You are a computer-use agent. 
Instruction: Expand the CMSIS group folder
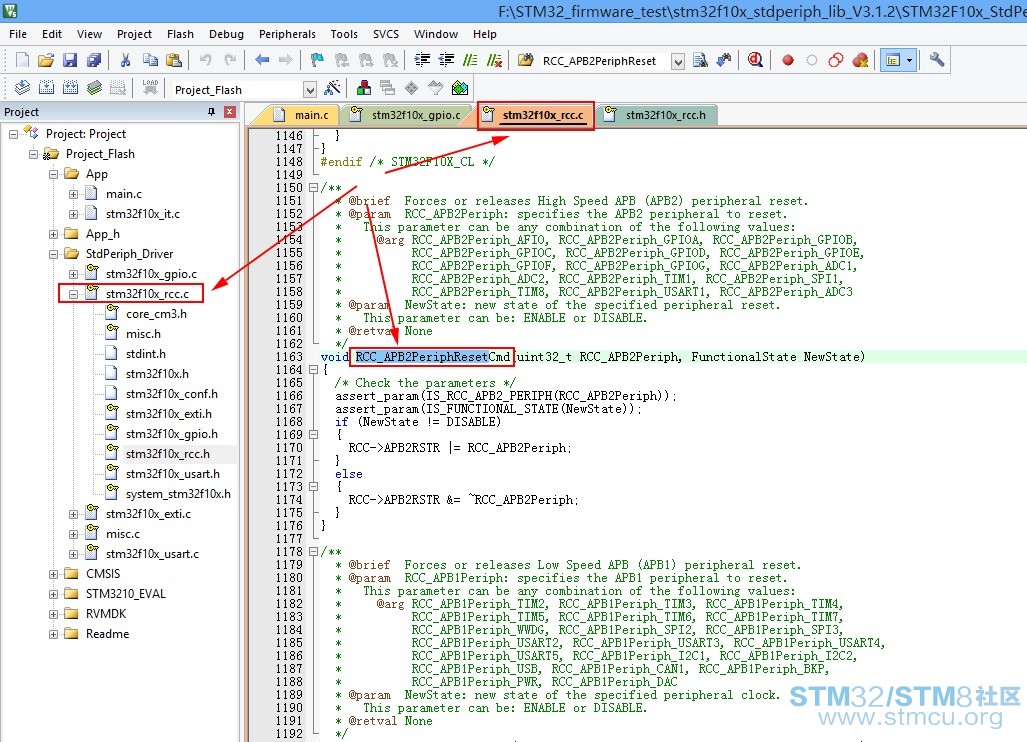click(54, 574)
